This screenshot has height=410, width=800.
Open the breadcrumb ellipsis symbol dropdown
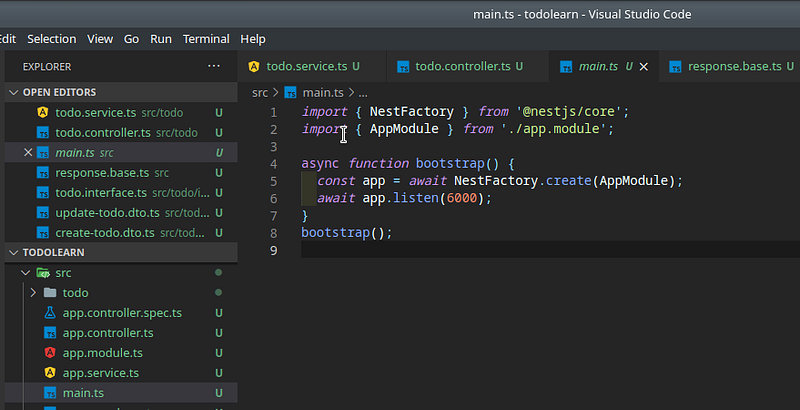(x=363, y=93)
